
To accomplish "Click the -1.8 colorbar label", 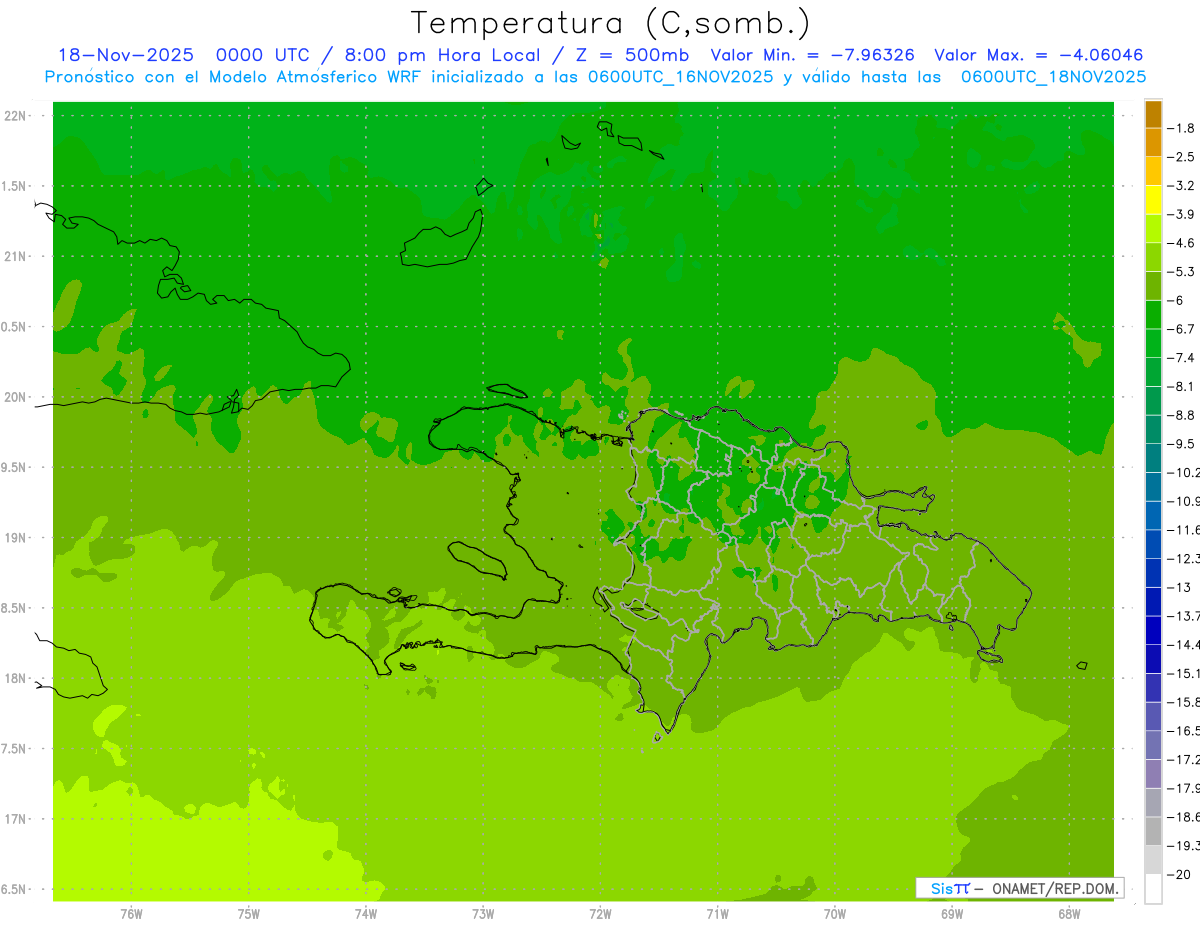I will pyautogui.click(x=1182, y=128).
